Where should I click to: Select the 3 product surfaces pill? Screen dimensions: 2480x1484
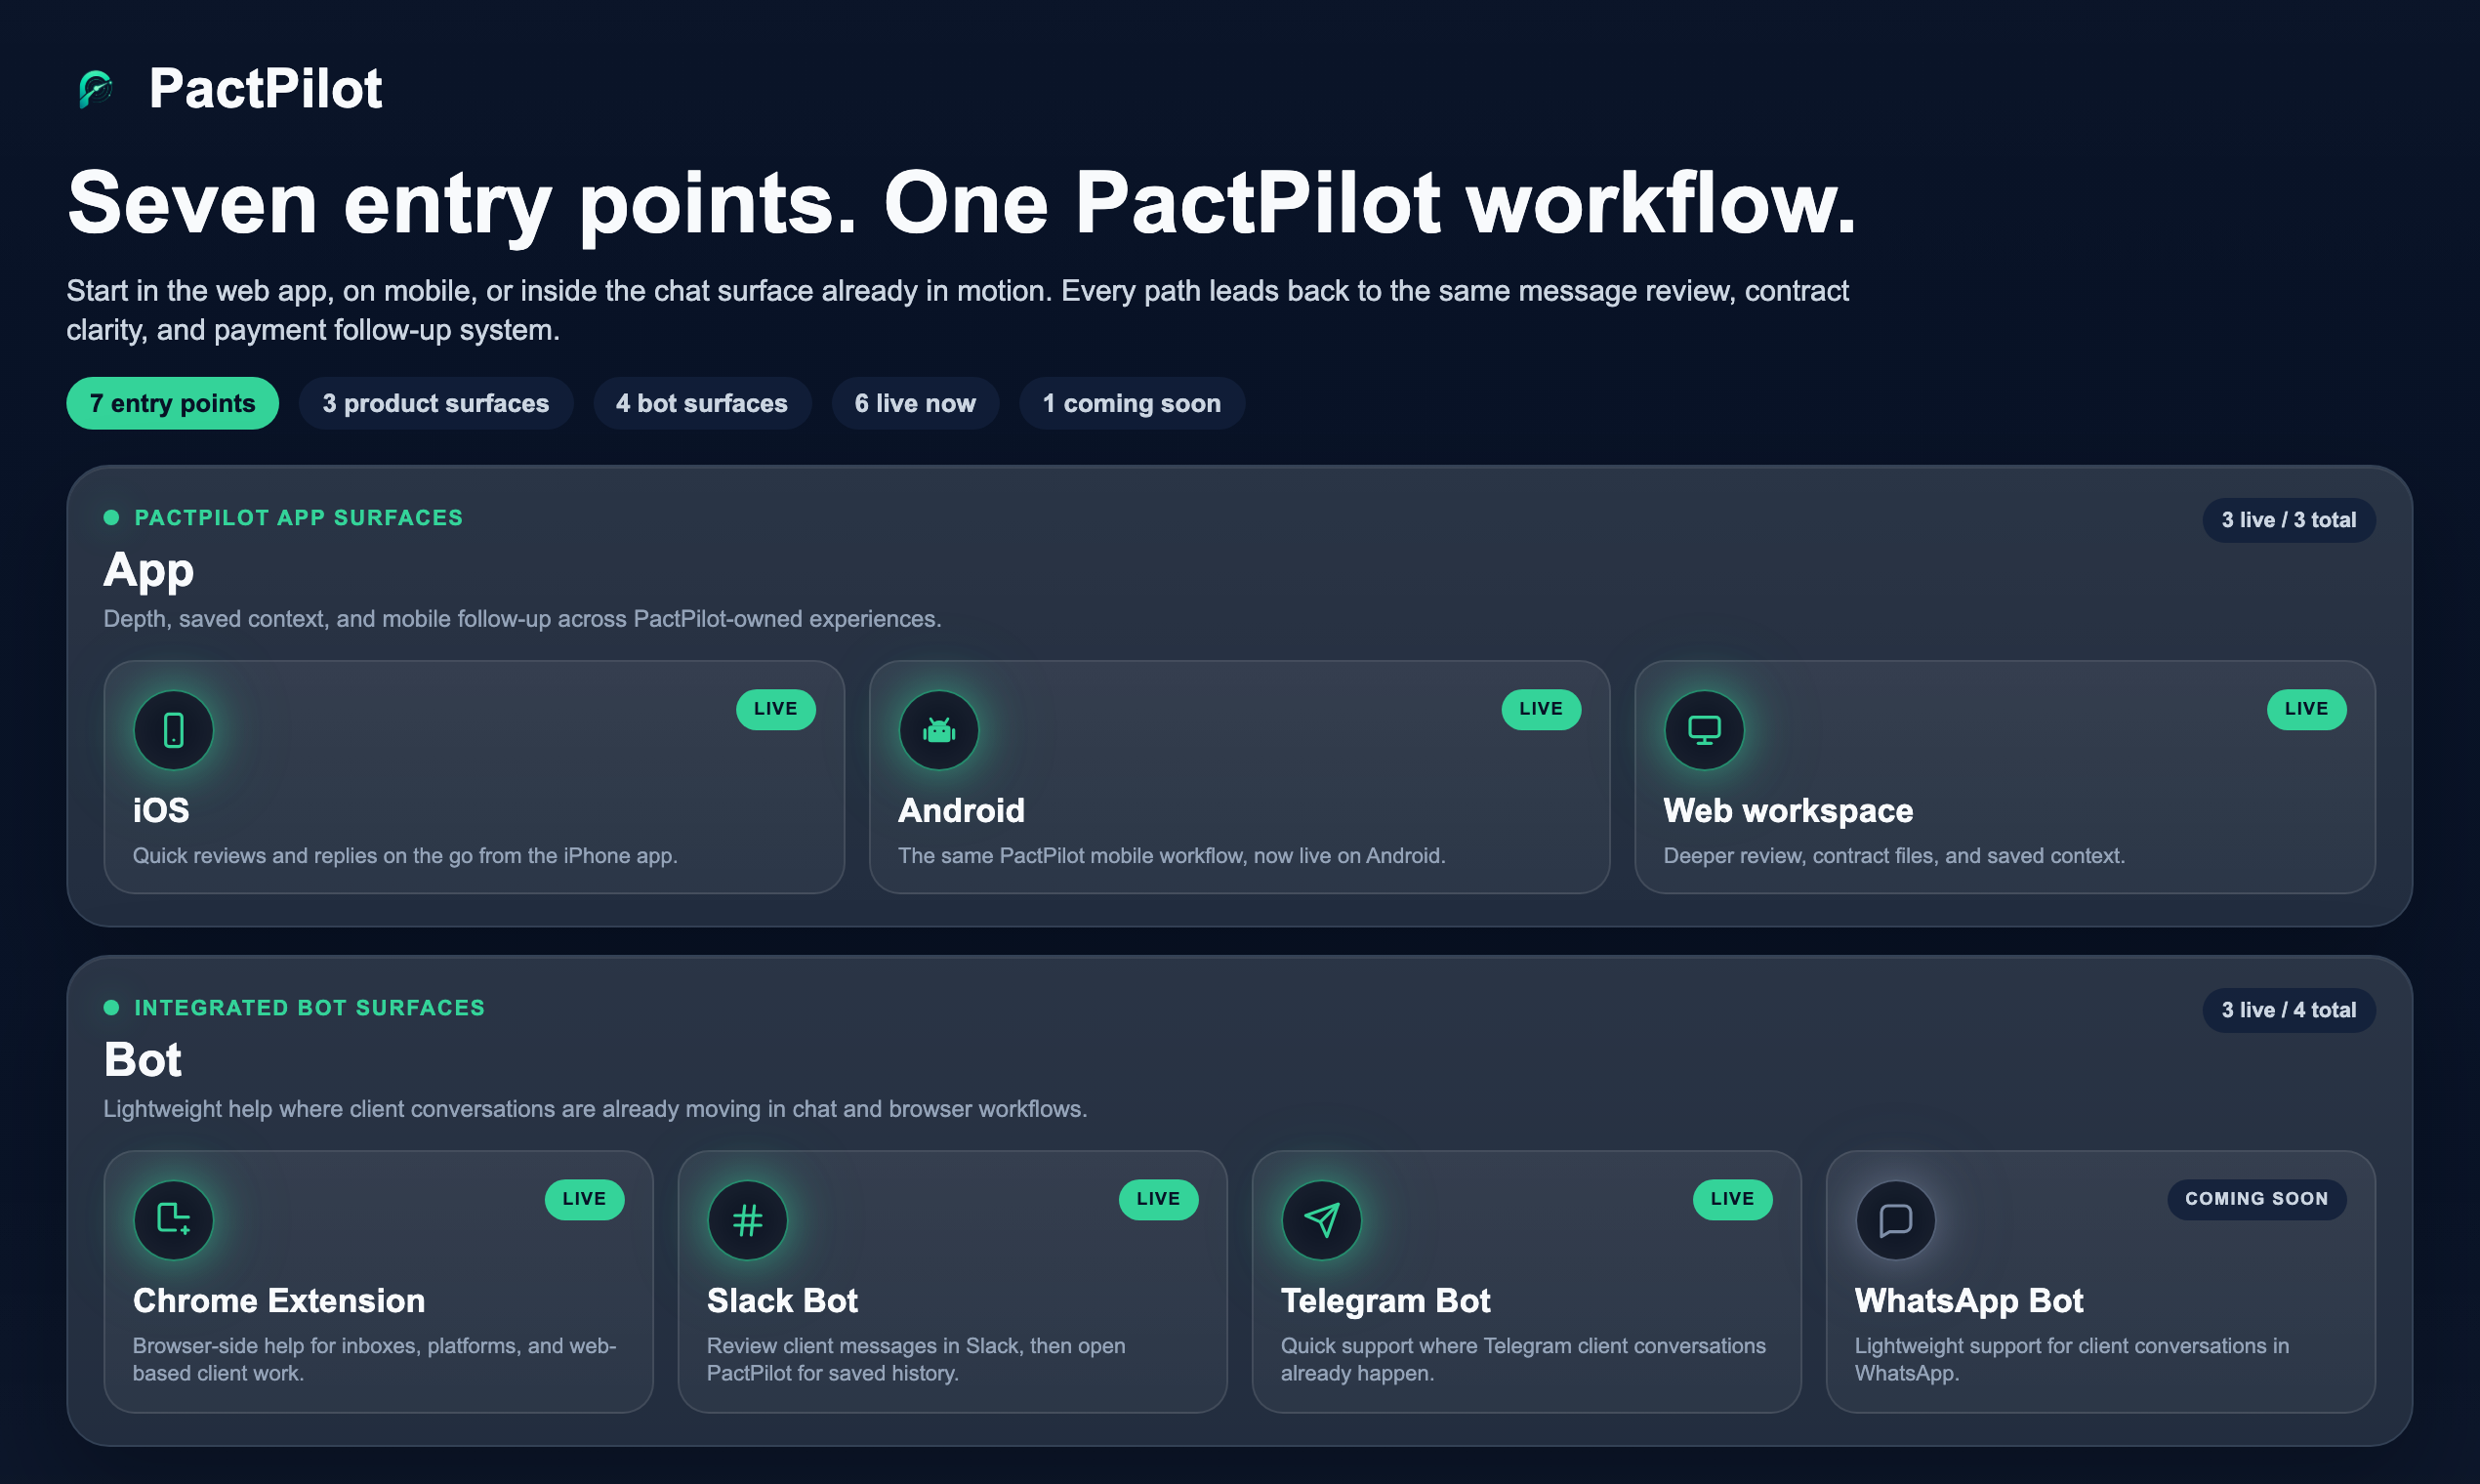[436, 403]
